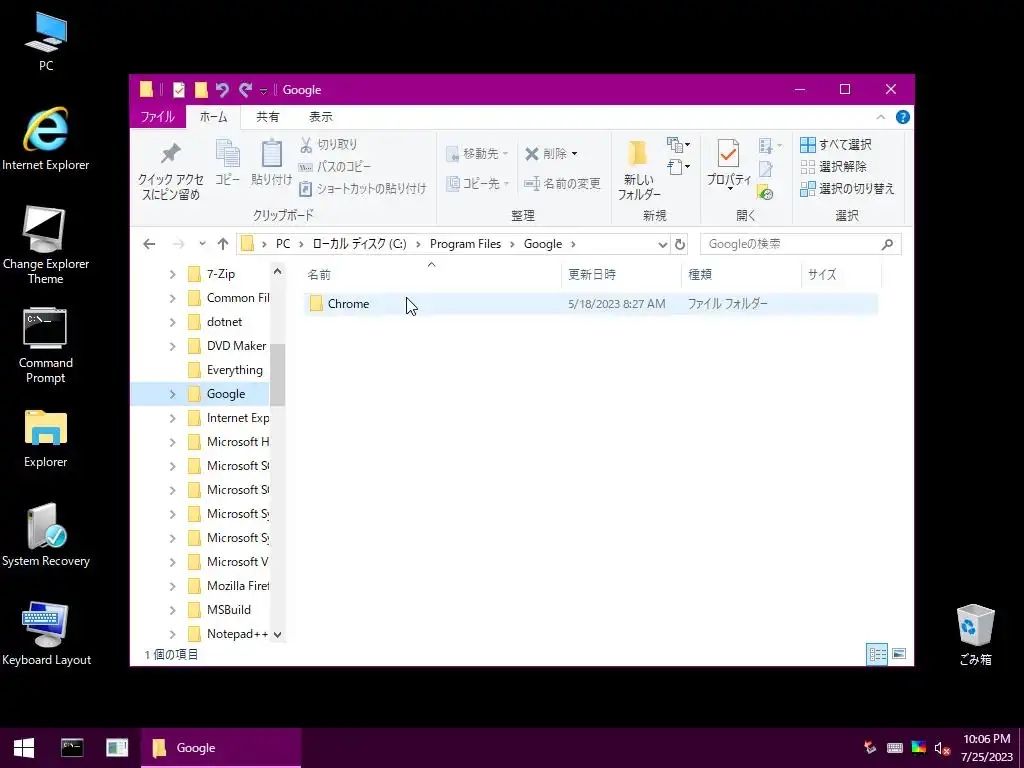Create a new folder with 新しいフォルダー
1024x768 pixels.
[639, 170]
